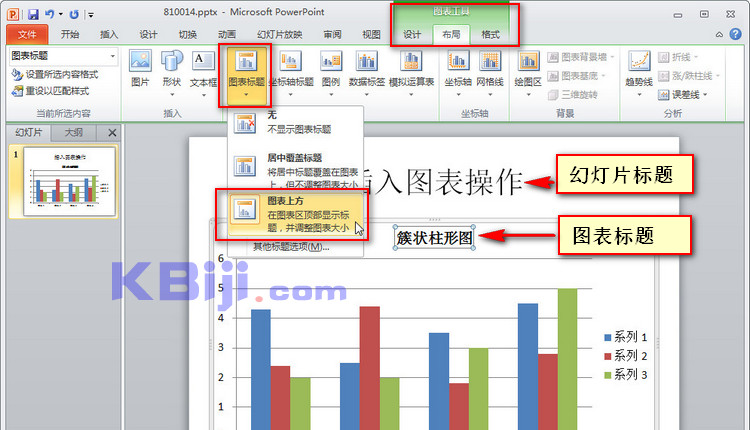Open the 绘图区 plot area menu
This screenshot has height=430, width=750.
528,73
